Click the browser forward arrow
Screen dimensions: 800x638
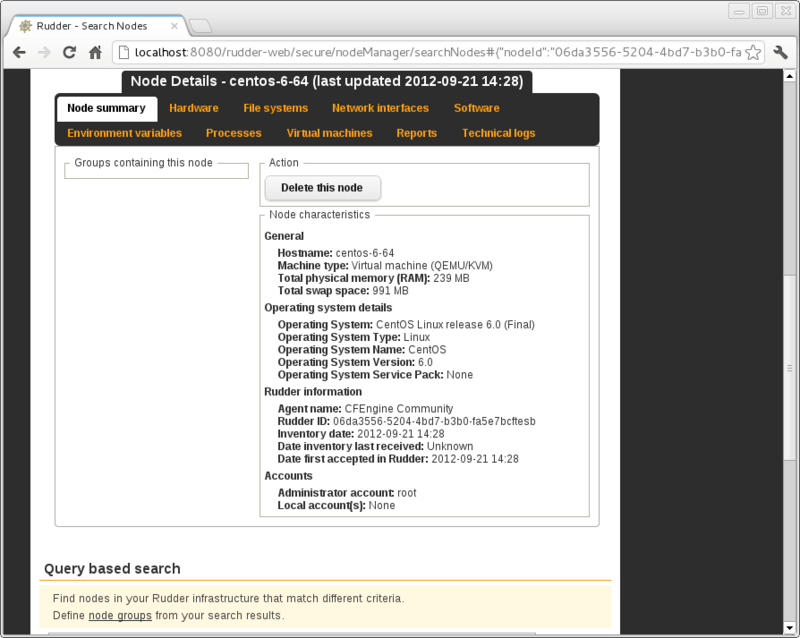pos(44,52)
